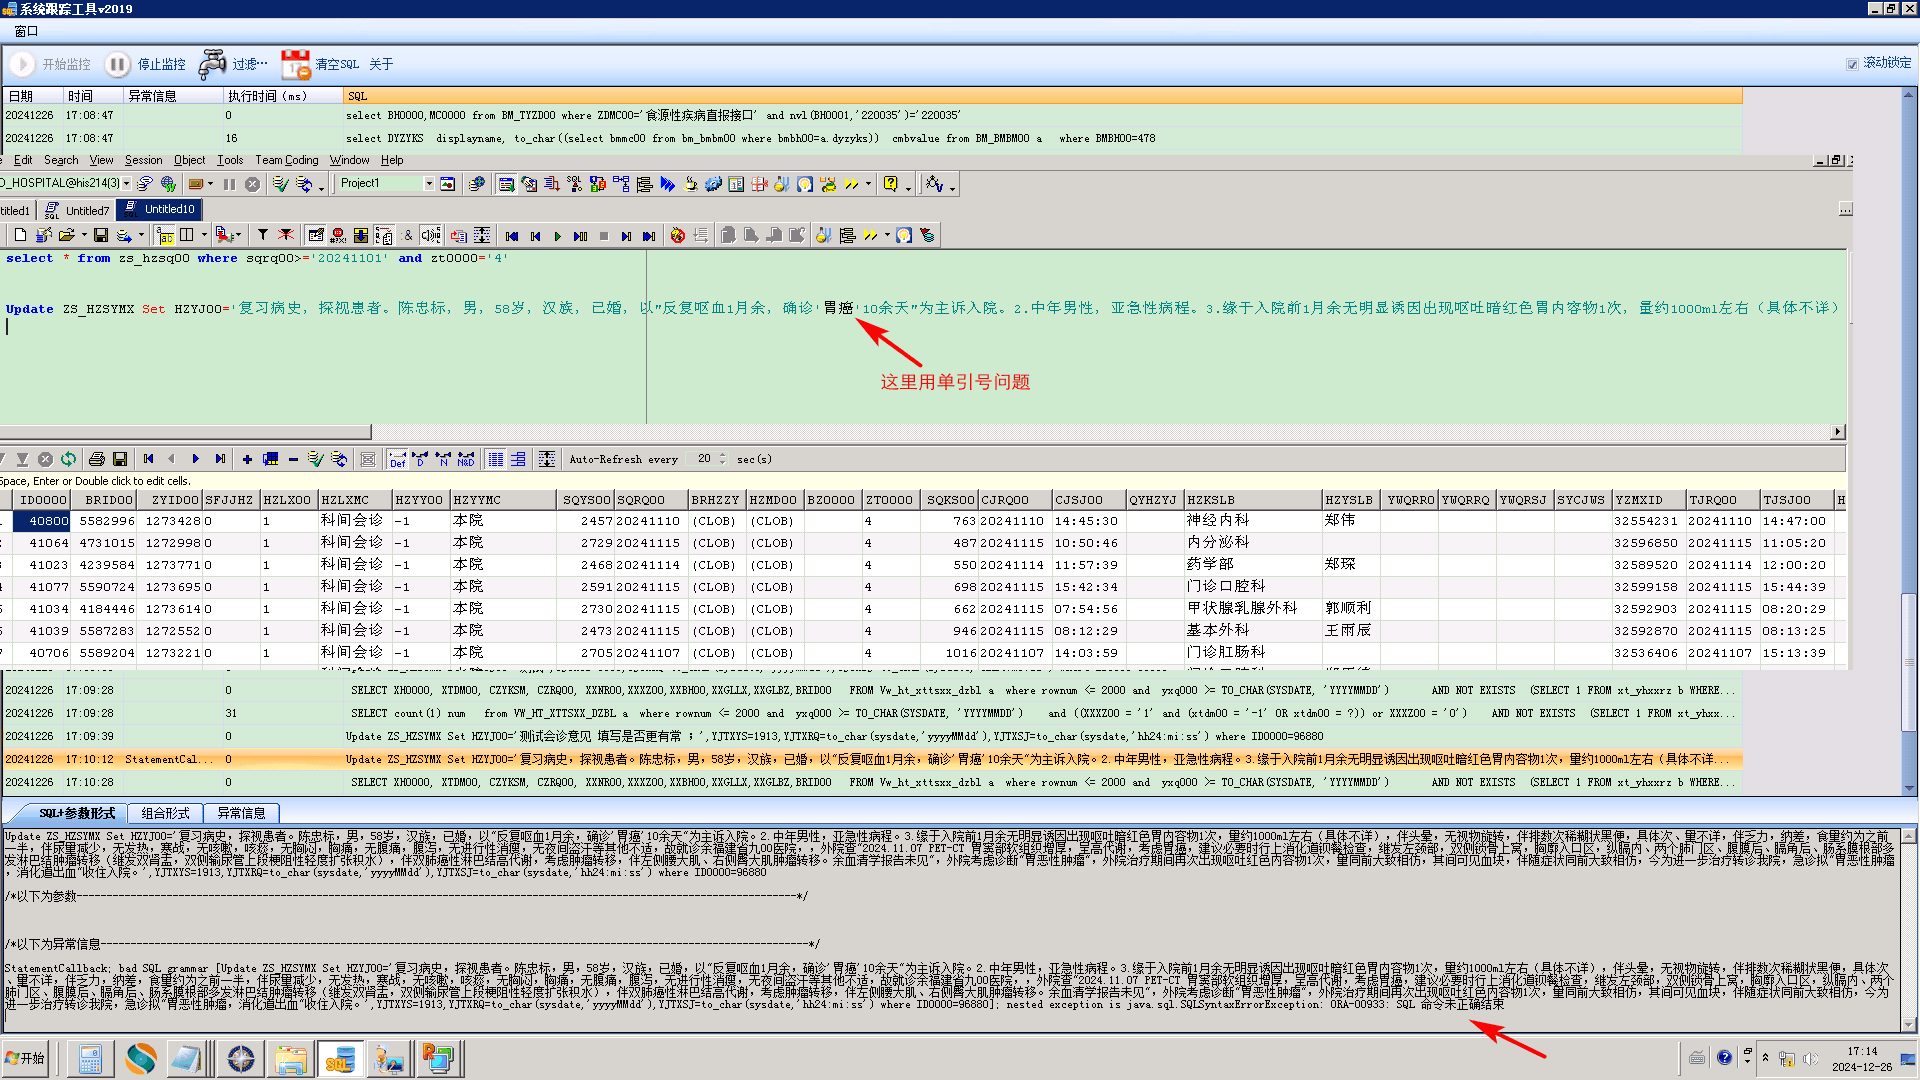Open the 过滤 filter faucet icon

(x=212, y=64)
